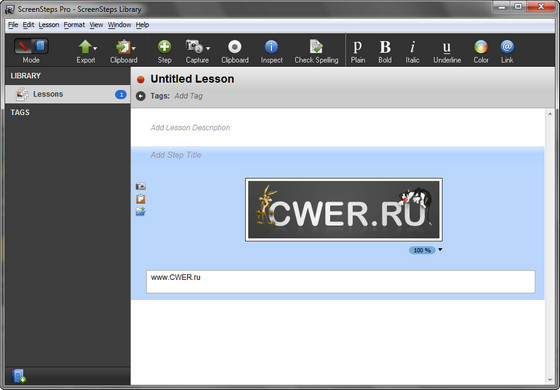Run Check Spelling from toolbar
The height and width of the screenshot is (390, 560).
coord(316,47)
